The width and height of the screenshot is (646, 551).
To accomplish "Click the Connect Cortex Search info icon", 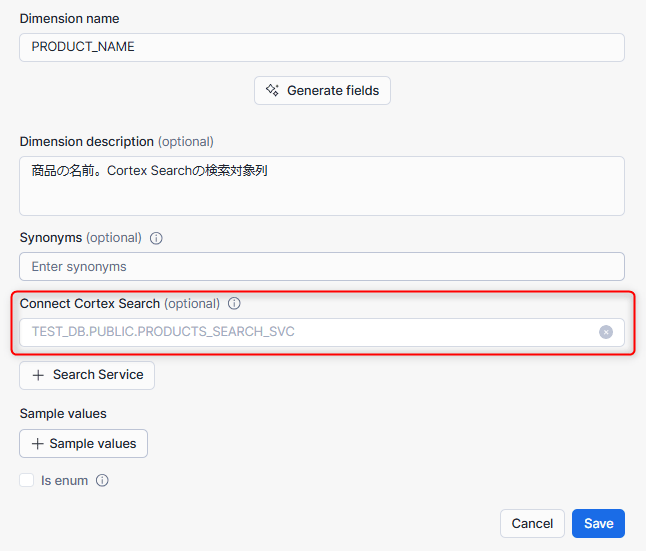I will click(234, 303).
